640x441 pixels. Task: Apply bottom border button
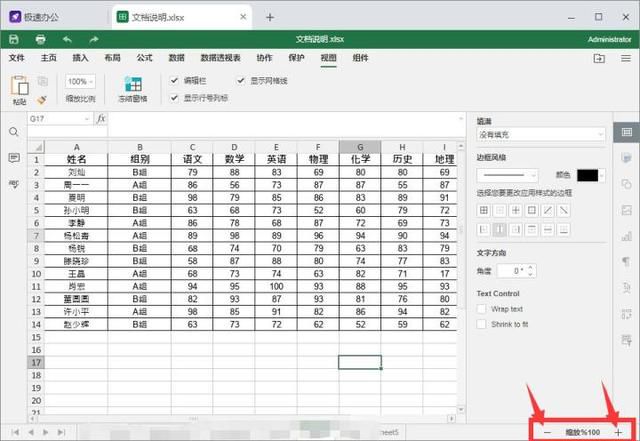point(564,229)
